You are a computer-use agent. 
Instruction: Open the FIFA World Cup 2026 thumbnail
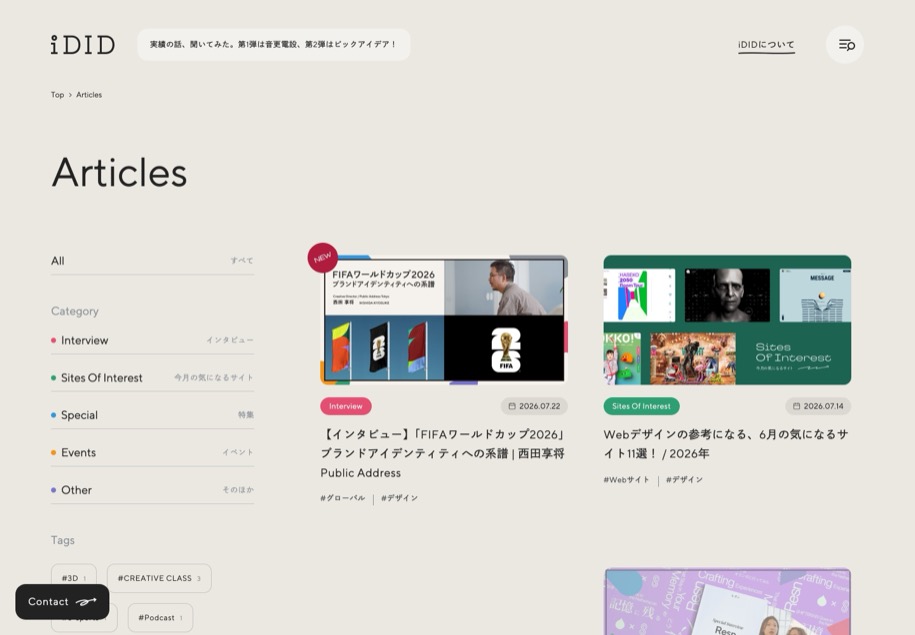coord(444,320)
